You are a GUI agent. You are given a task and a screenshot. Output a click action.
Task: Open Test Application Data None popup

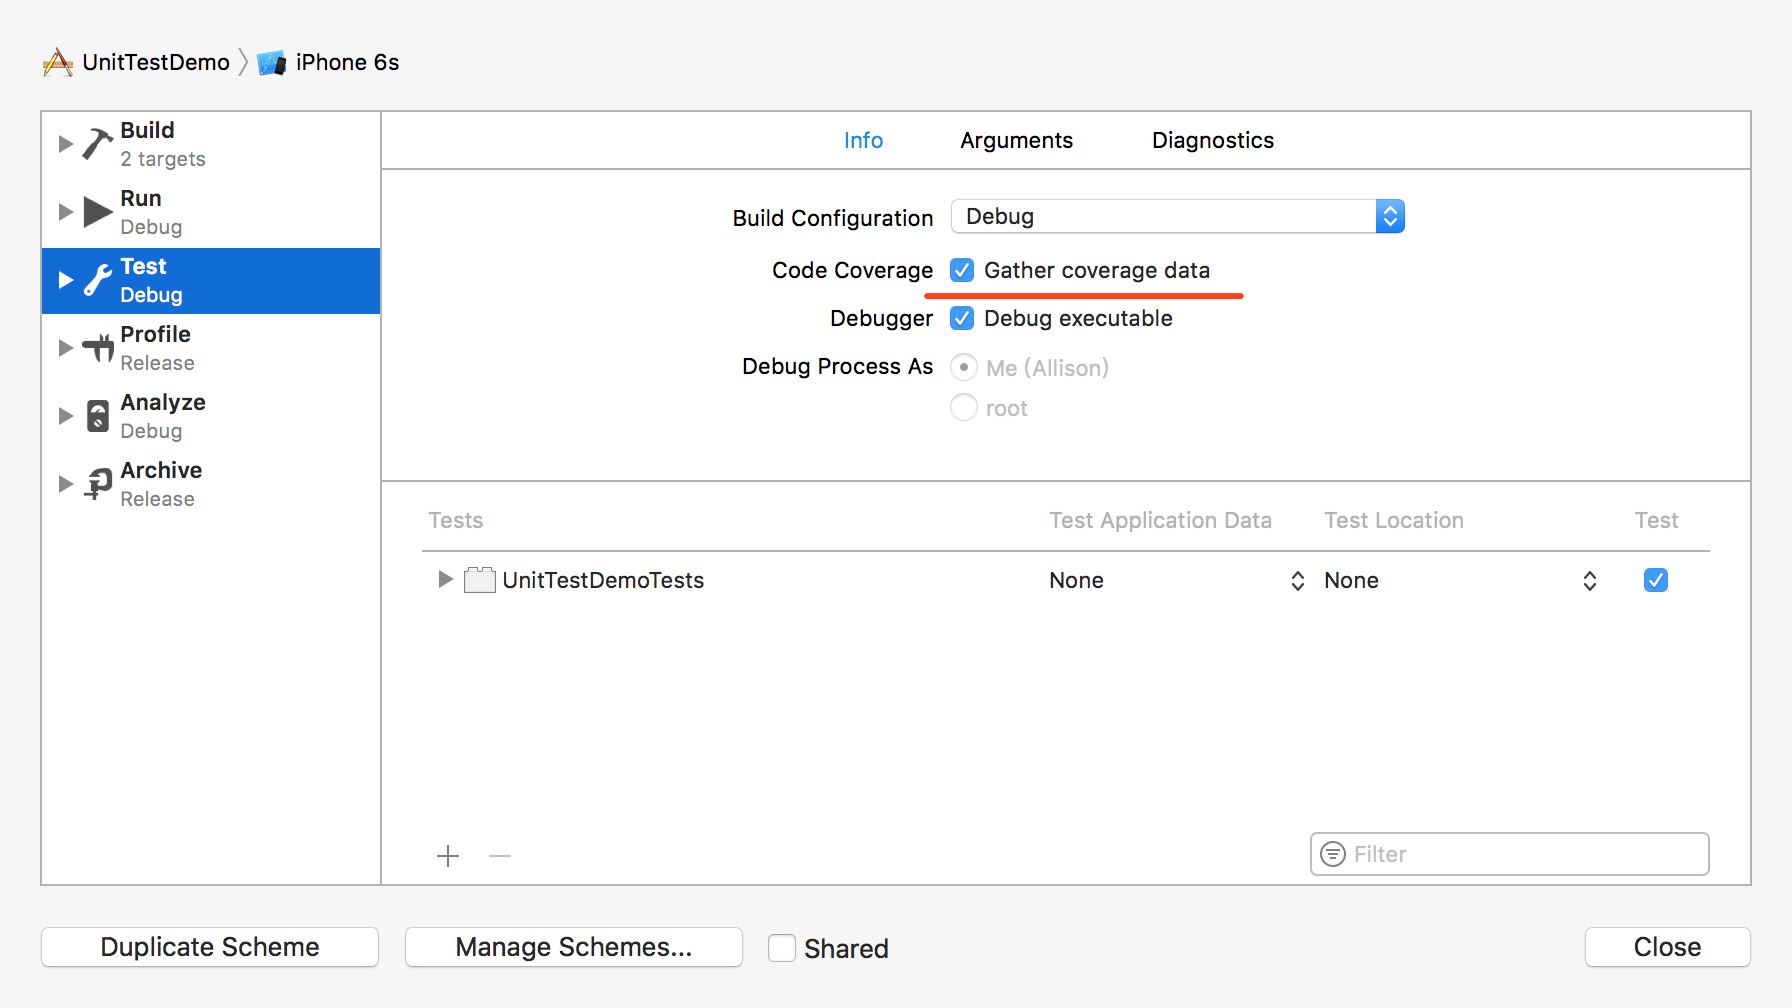pos(1177,580)
